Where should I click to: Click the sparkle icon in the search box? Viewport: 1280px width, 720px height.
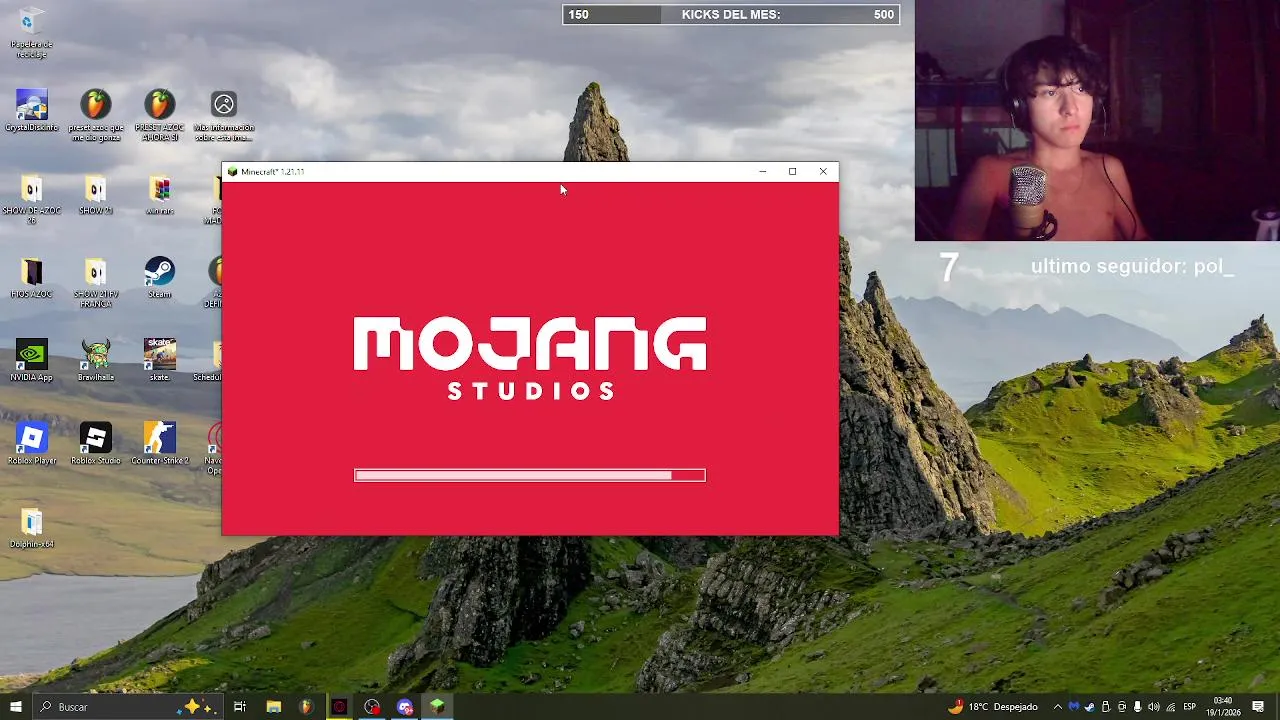click(198, 707)
